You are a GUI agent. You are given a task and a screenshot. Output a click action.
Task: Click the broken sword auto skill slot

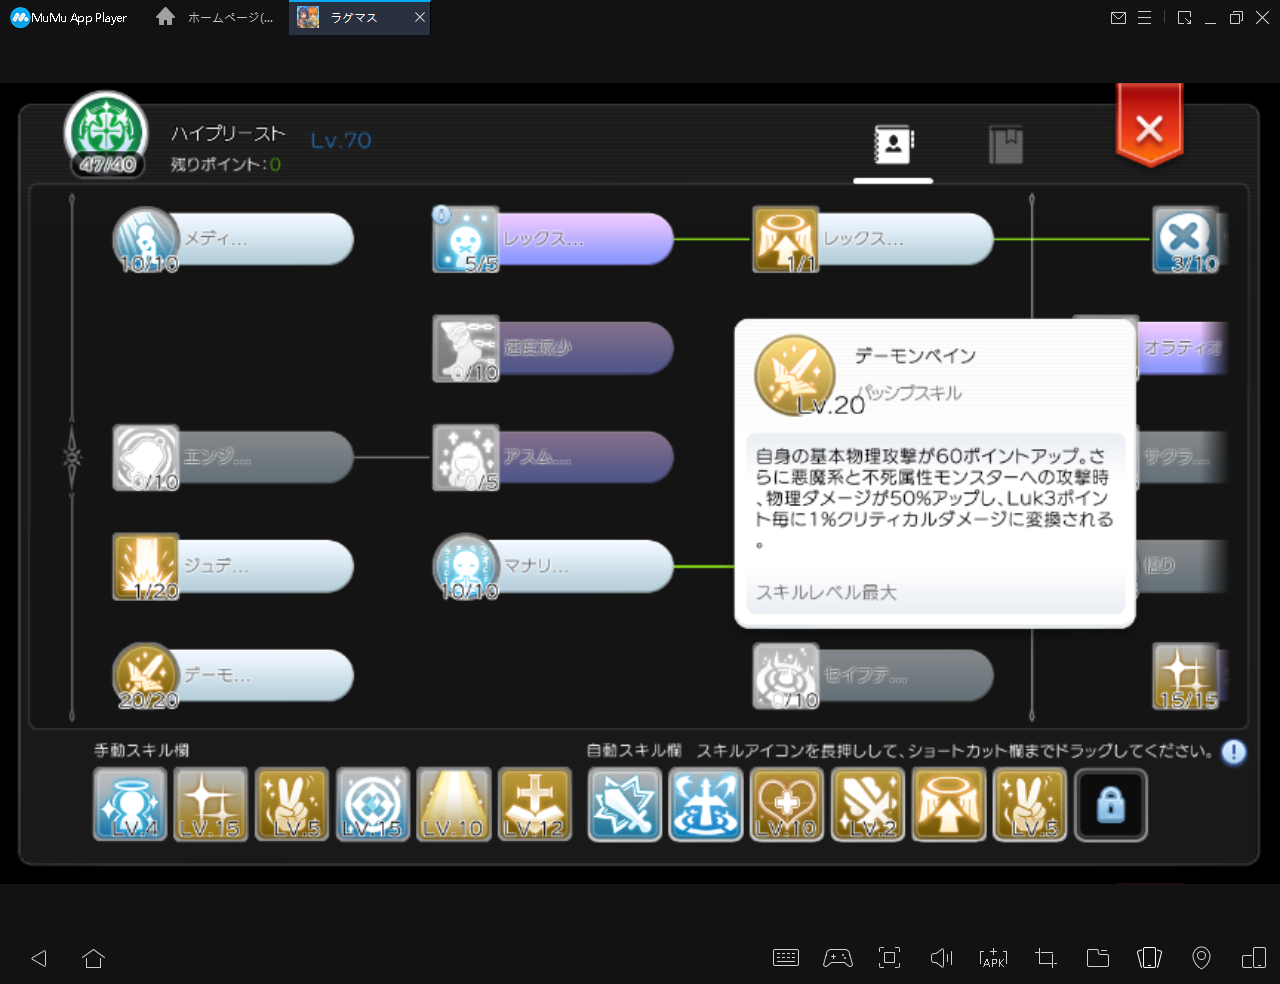(624, 804)
